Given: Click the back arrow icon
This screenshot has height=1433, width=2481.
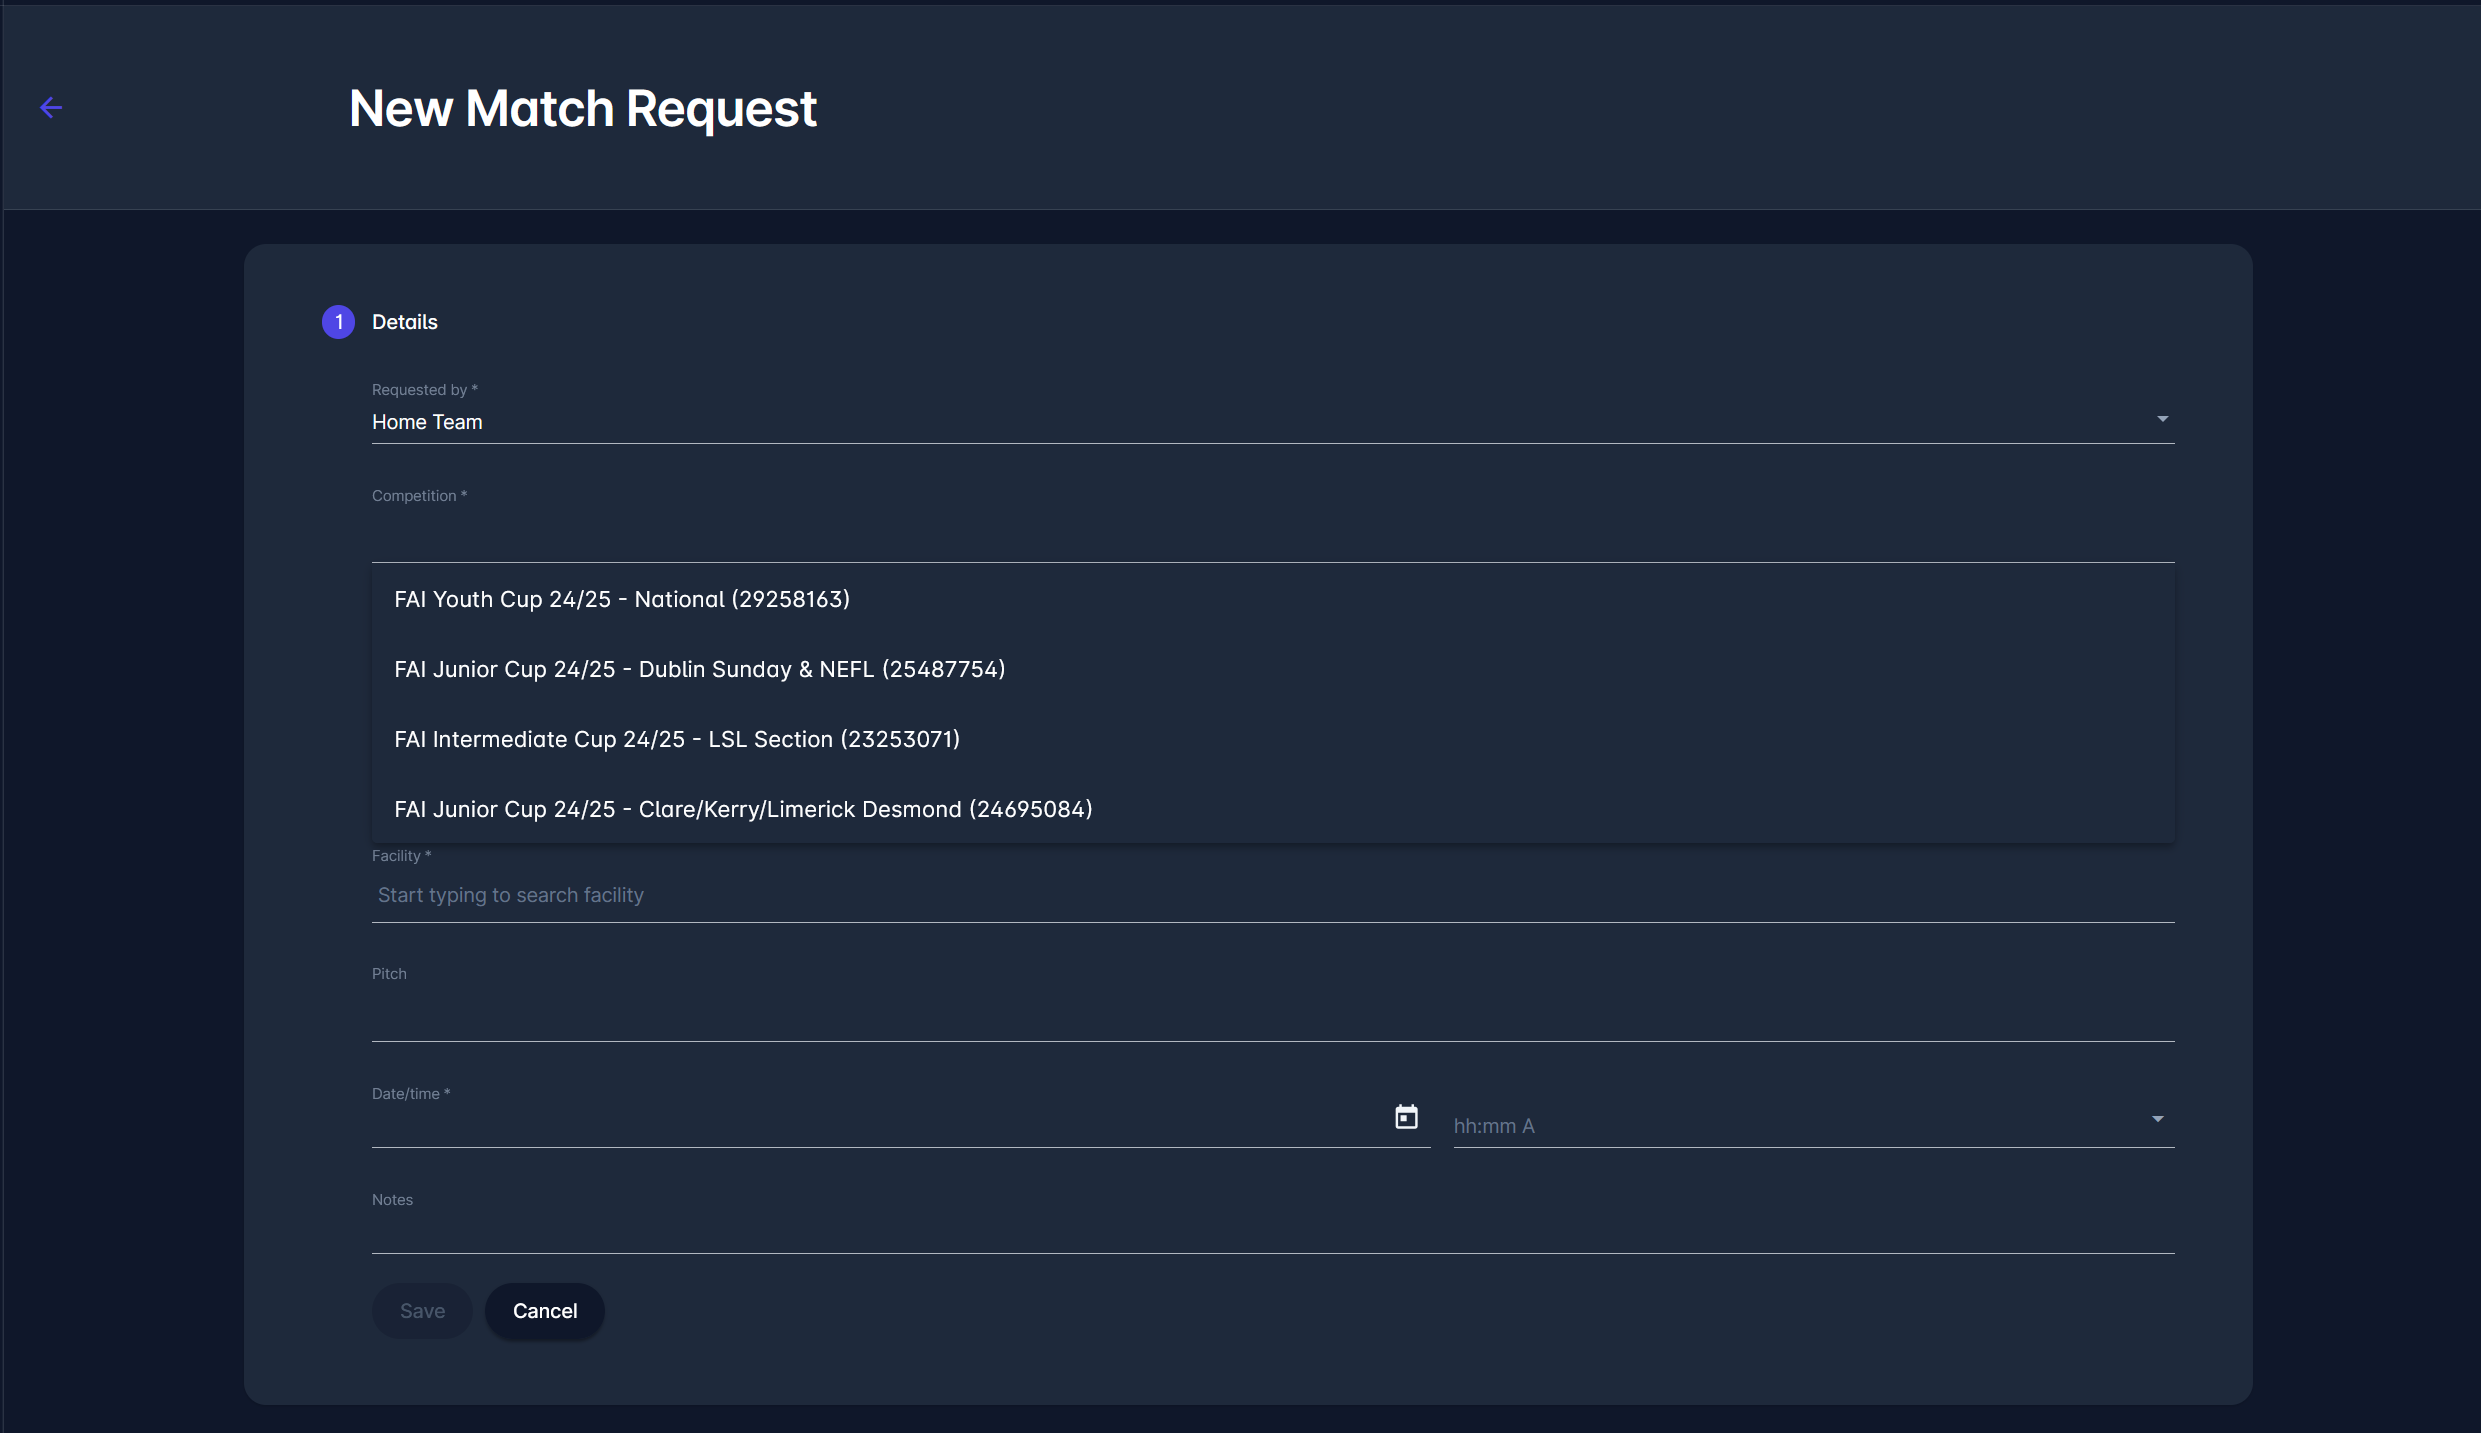Looking at the screenshot, I should 51,108.
